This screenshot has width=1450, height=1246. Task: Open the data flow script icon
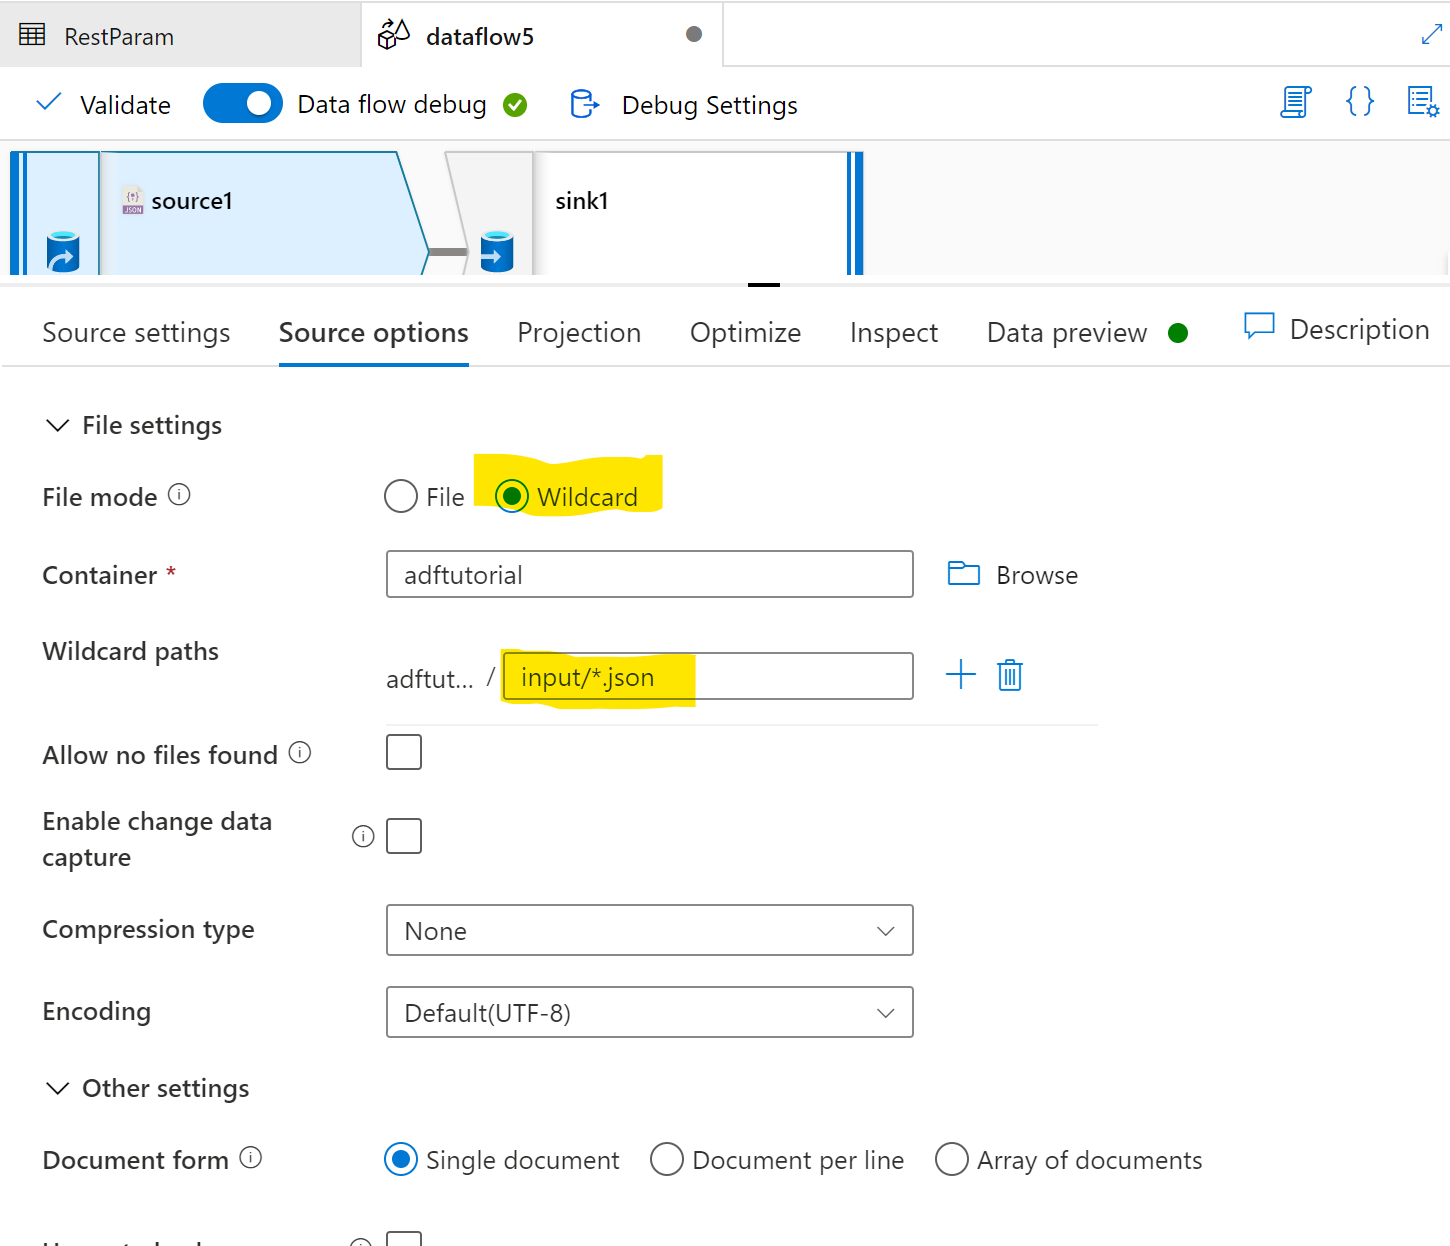(1295, 102)
